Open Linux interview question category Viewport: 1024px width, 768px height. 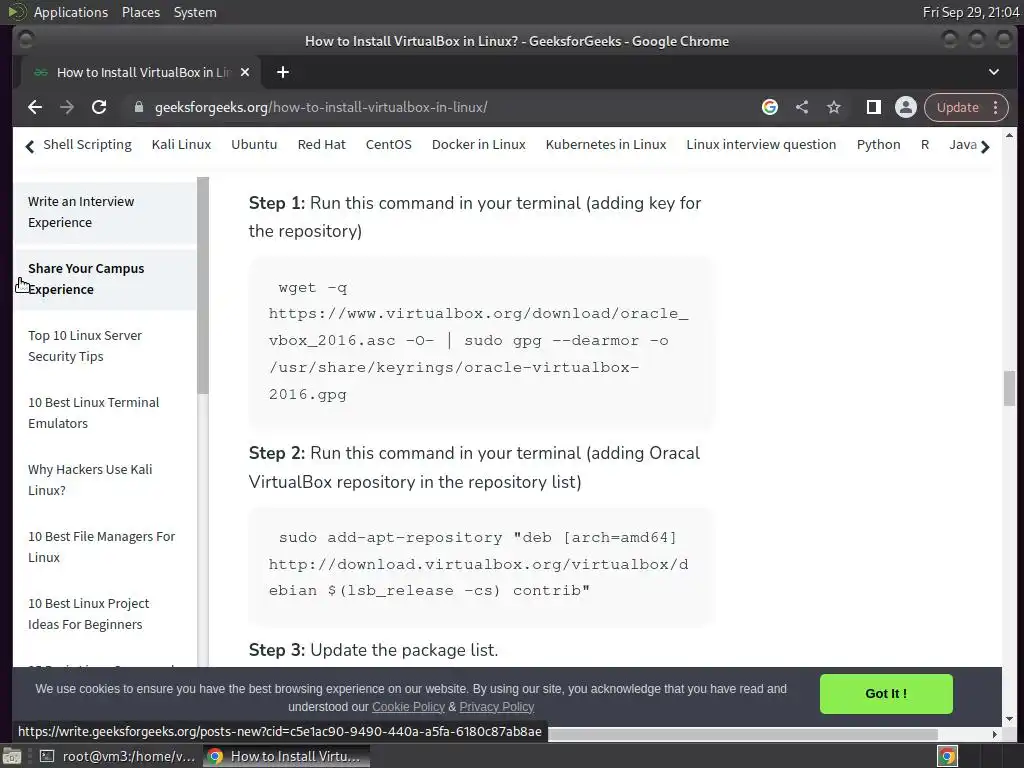click(x=761, y=144)
